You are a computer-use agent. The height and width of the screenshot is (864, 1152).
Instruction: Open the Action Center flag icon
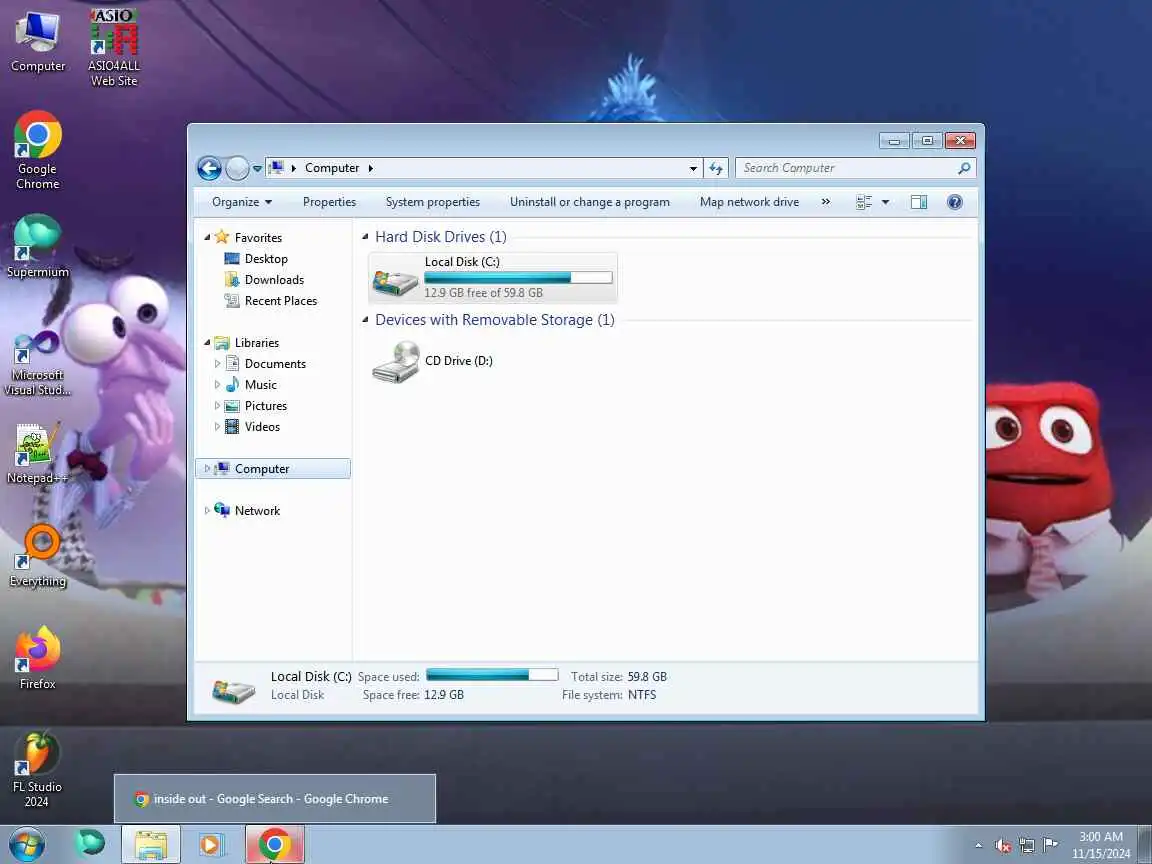1051,845
